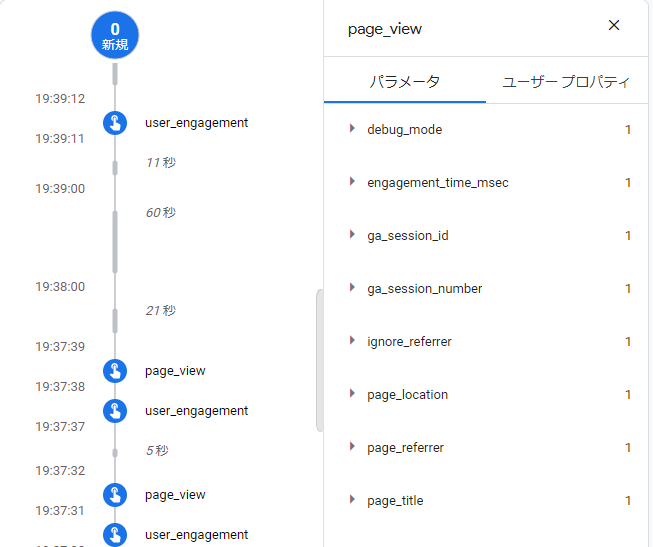This screenshot has height=547, width=653.
Task: Click the user_engagement event icon at 19:39:12
Action: [115, 123]
